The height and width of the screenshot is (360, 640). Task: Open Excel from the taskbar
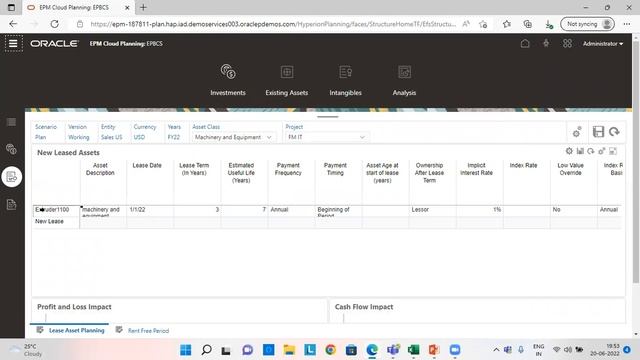[x=413, y=350]
